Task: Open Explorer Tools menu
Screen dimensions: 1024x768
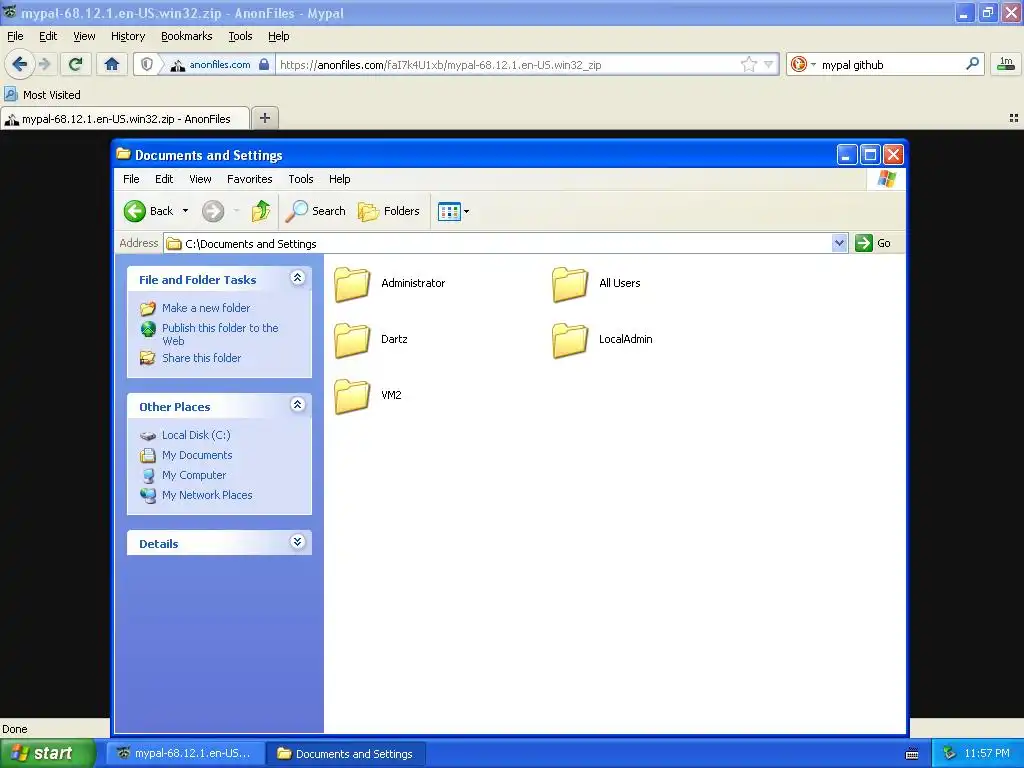Action: 301,179
